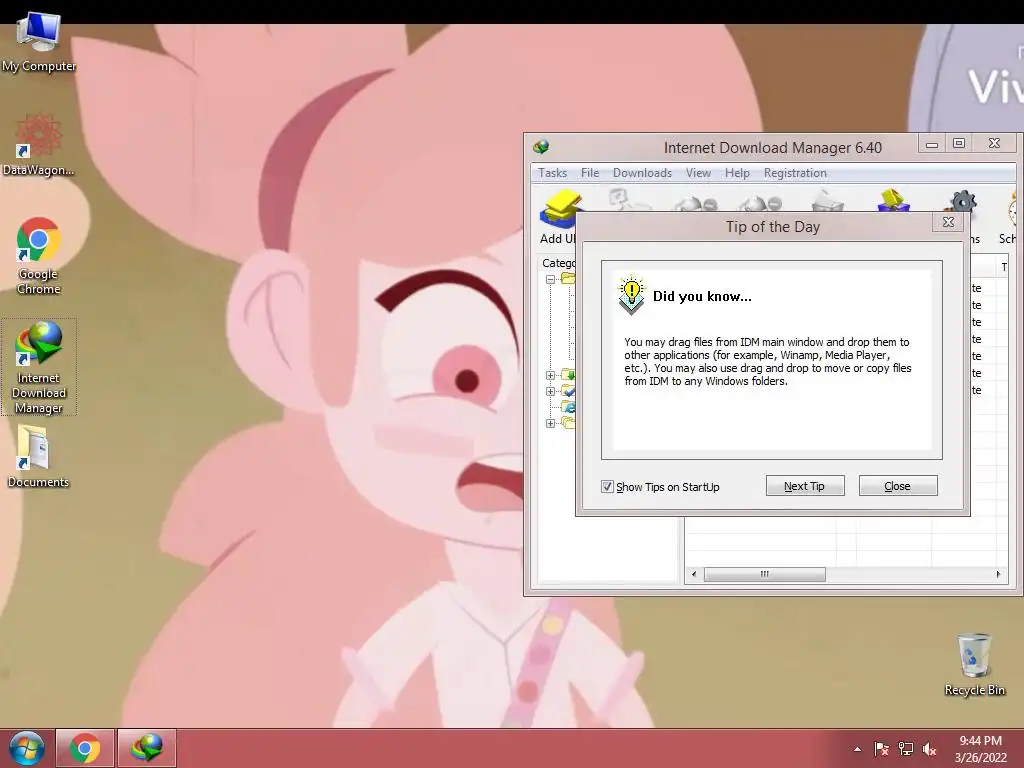This screenshot has width=1024, height=768.
Task: Maximize the Internet Download Manager window
Action: click(959, 144)
